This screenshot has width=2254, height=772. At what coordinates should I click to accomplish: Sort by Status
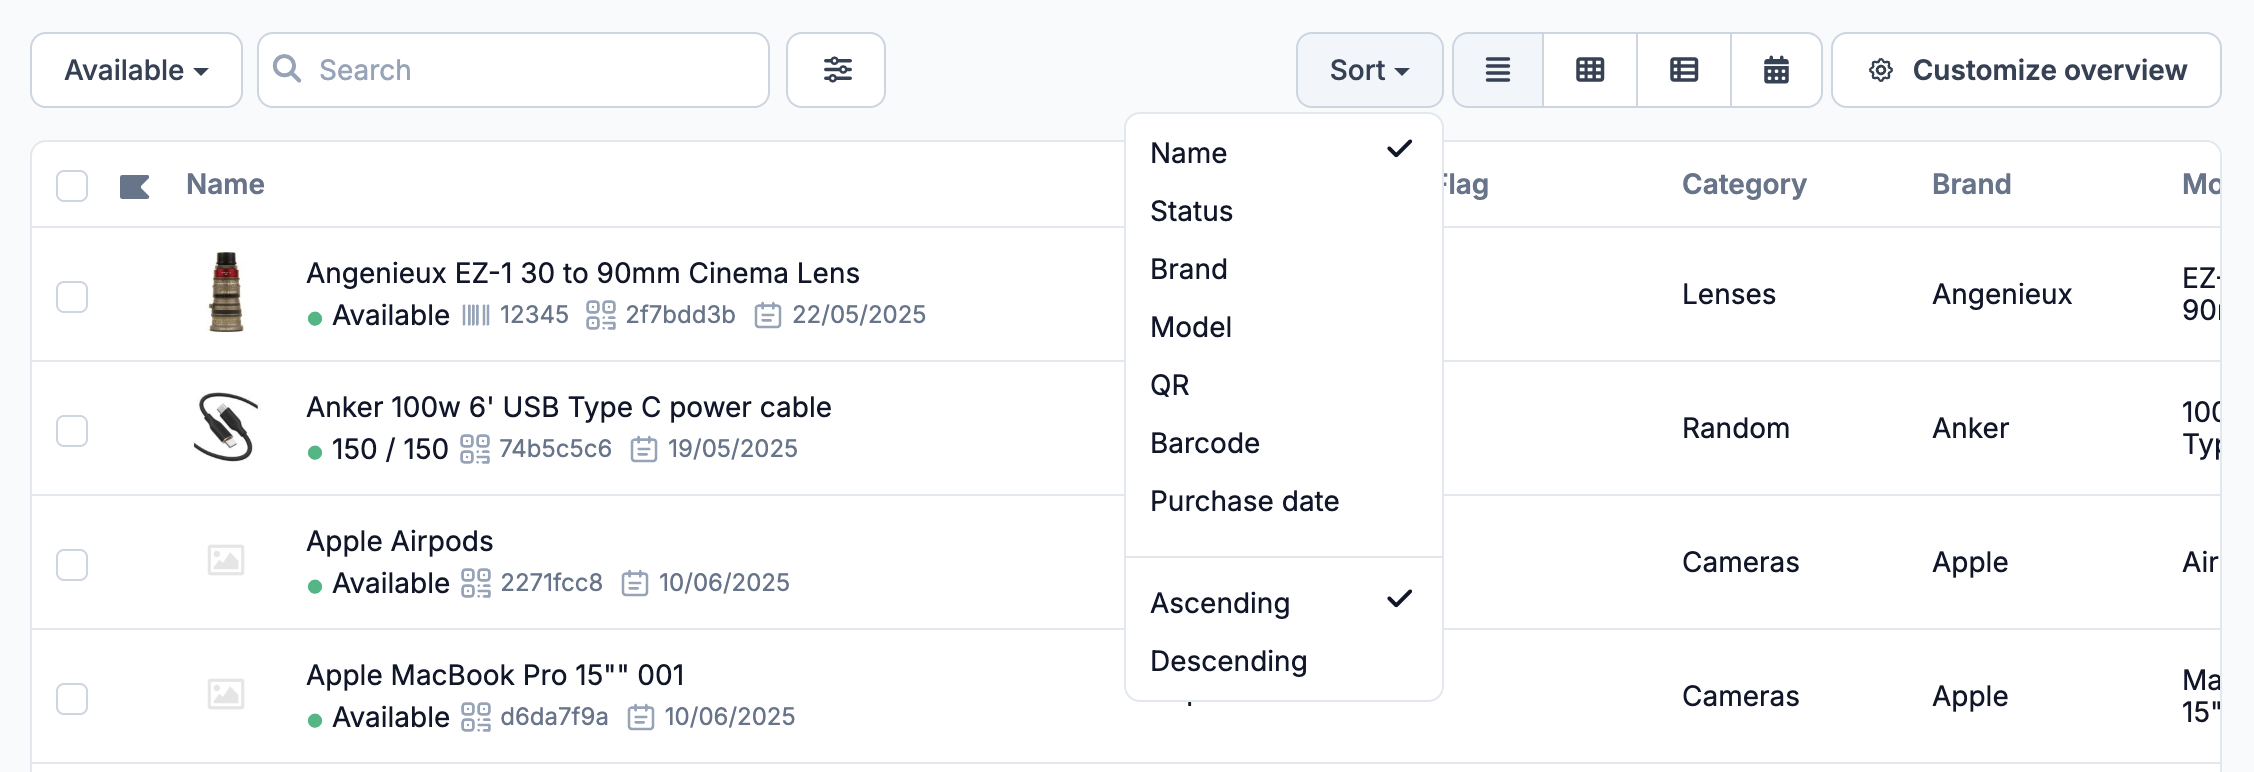1283,211
